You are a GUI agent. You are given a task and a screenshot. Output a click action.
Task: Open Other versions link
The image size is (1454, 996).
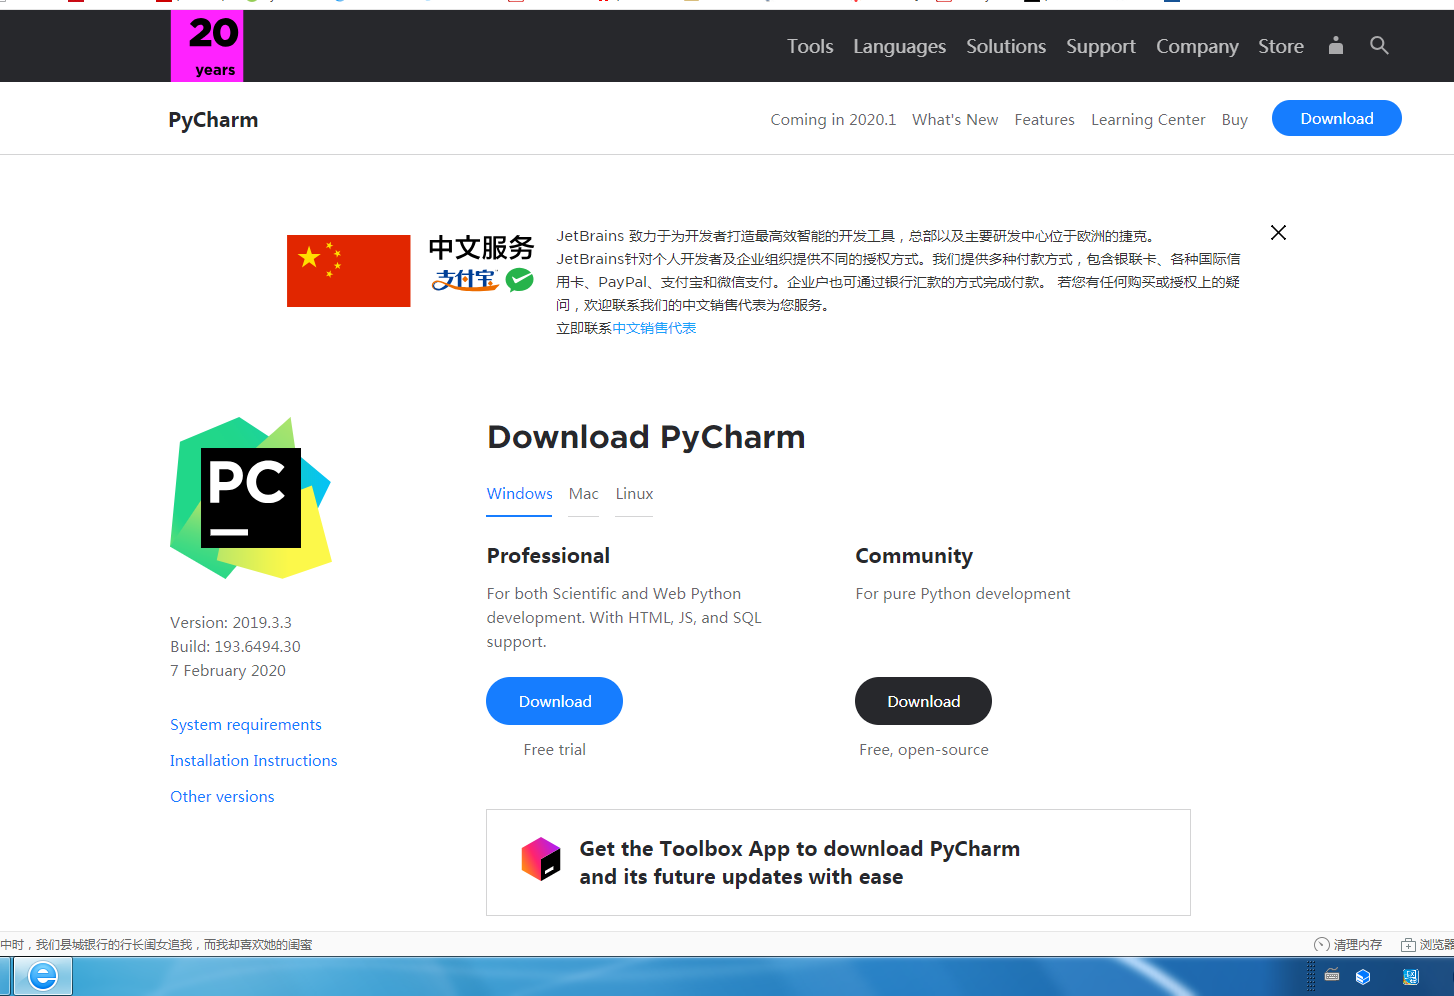(x=222, y=797)
